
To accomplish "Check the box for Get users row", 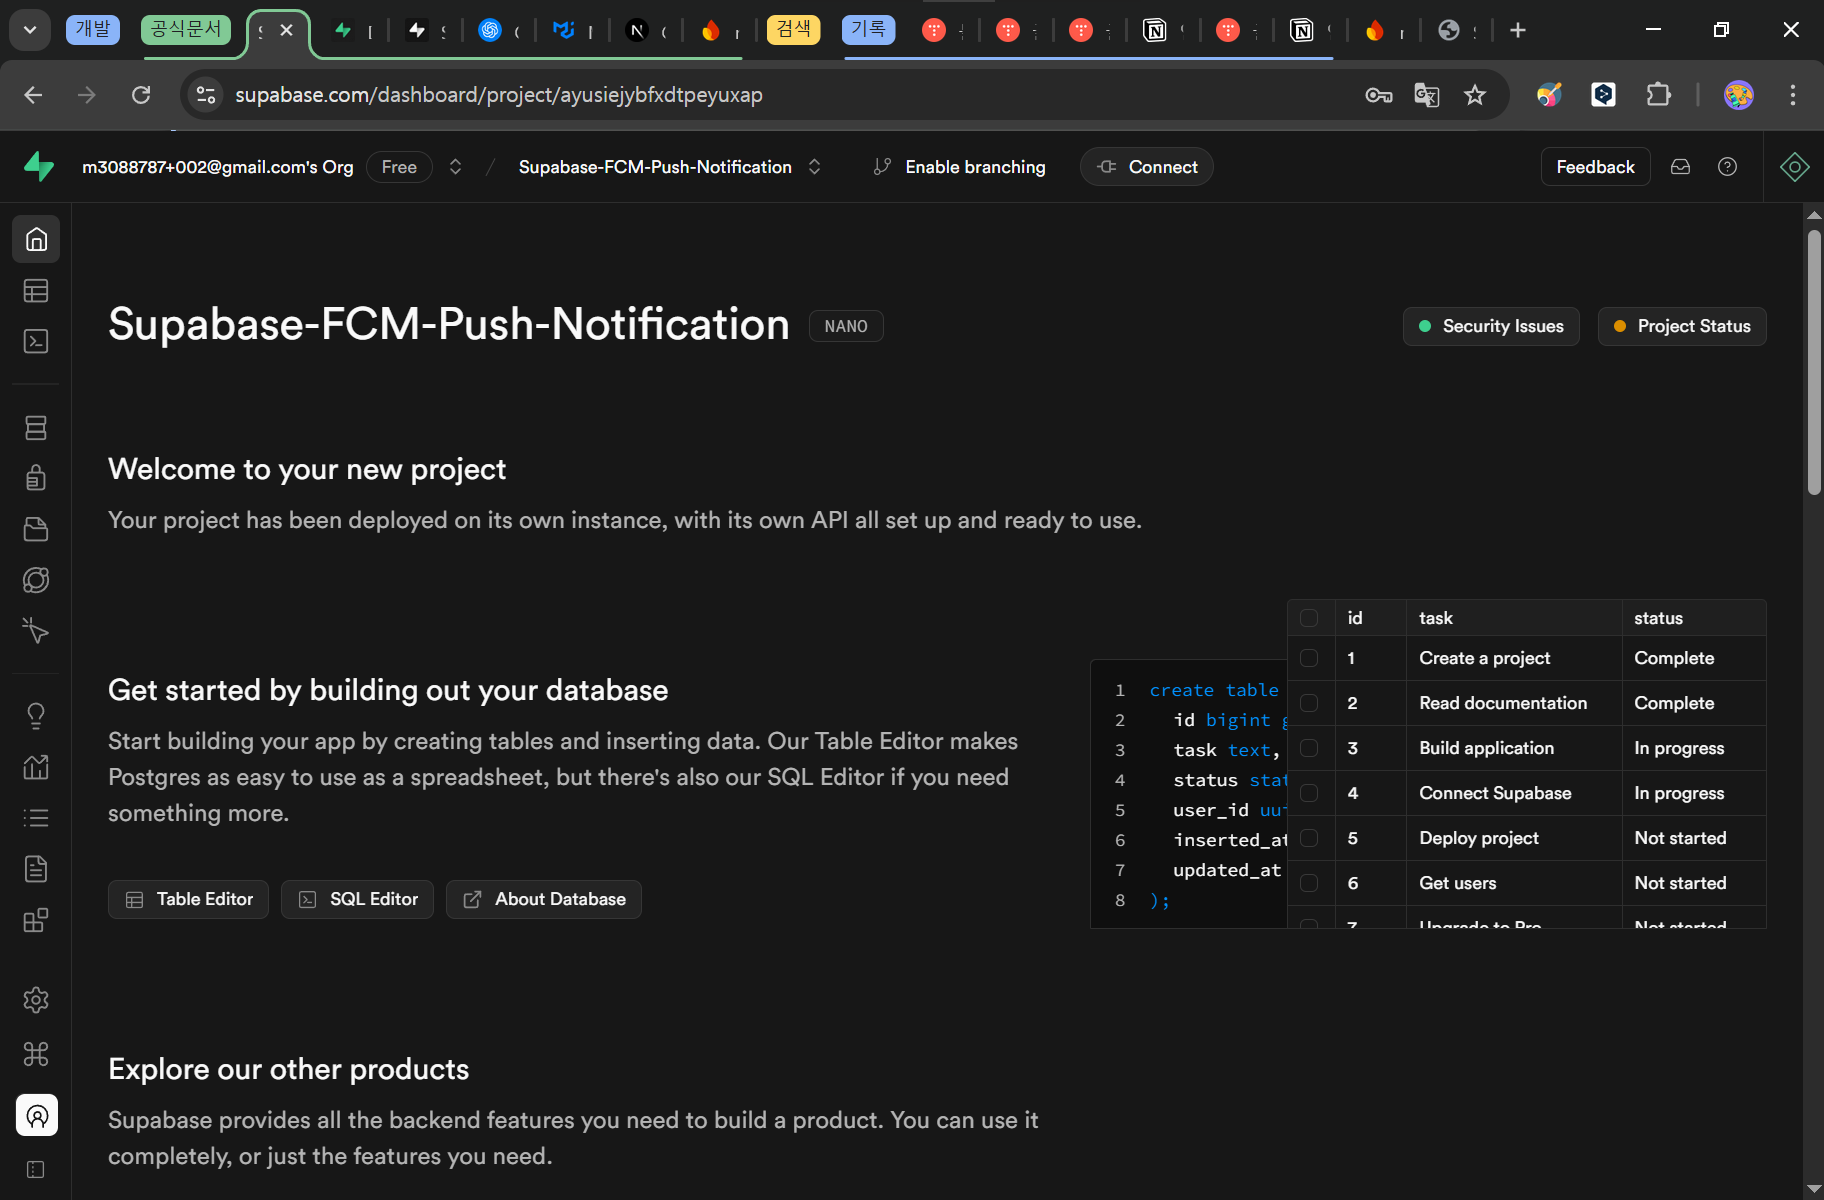I will tap(1309, 883).
